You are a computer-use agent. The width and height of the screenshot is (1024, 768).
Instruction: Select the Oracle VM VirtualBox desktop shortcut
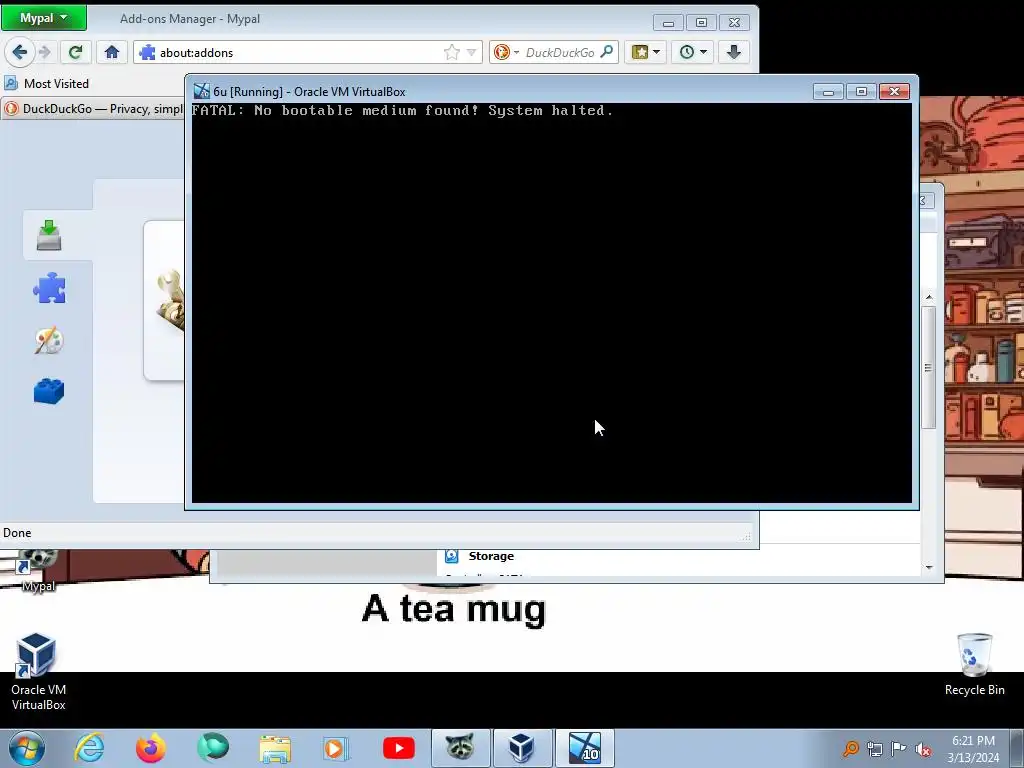pyautogui.click(x=38, y=672)
